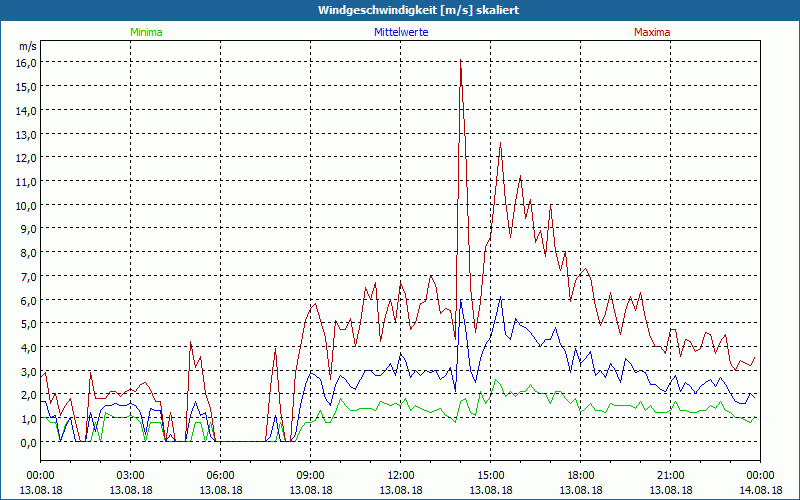Click the 4,0 y-axis value
800x500 pixels.
[x=29, y=348]
